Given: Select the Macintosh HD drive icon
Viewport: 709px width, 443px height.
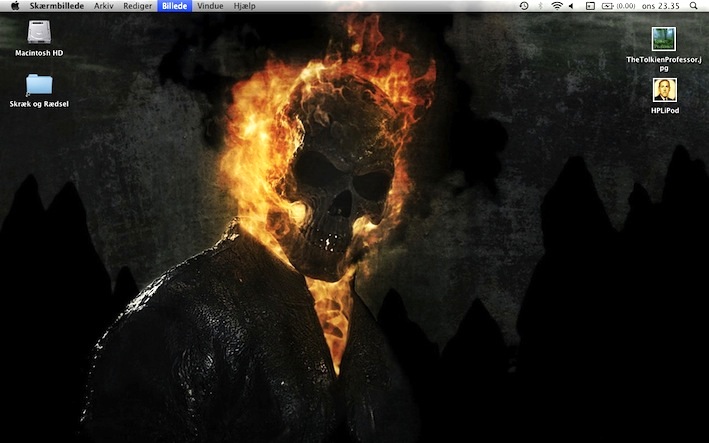Looking at the screenshot, I should click(39, 33).
